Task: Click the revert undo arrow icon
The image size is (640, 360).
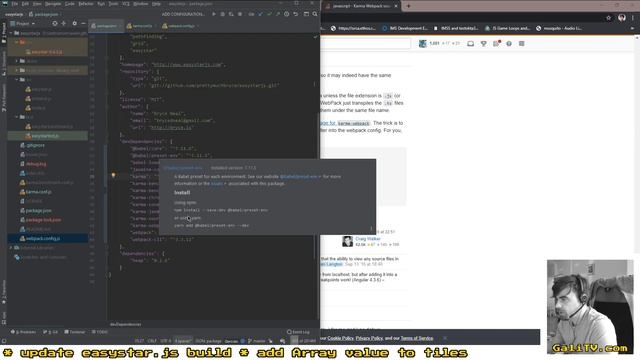Action: (296, 14)
